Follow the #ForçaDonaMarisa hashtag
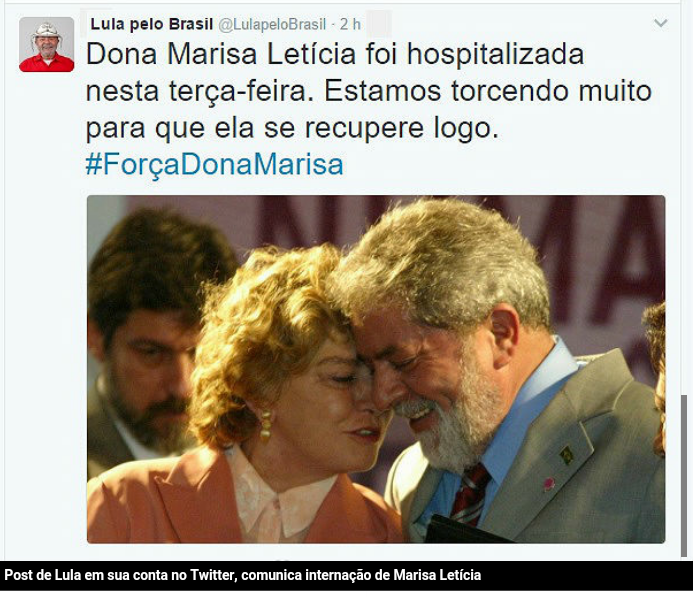693x597 pixels. click(214, 165)
